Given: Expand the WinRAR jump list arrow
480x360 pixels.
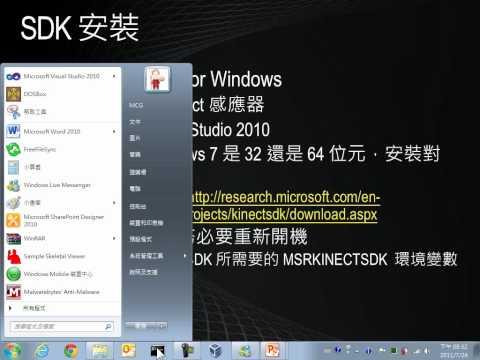Looking at the screenshot, I should (114, 238).
